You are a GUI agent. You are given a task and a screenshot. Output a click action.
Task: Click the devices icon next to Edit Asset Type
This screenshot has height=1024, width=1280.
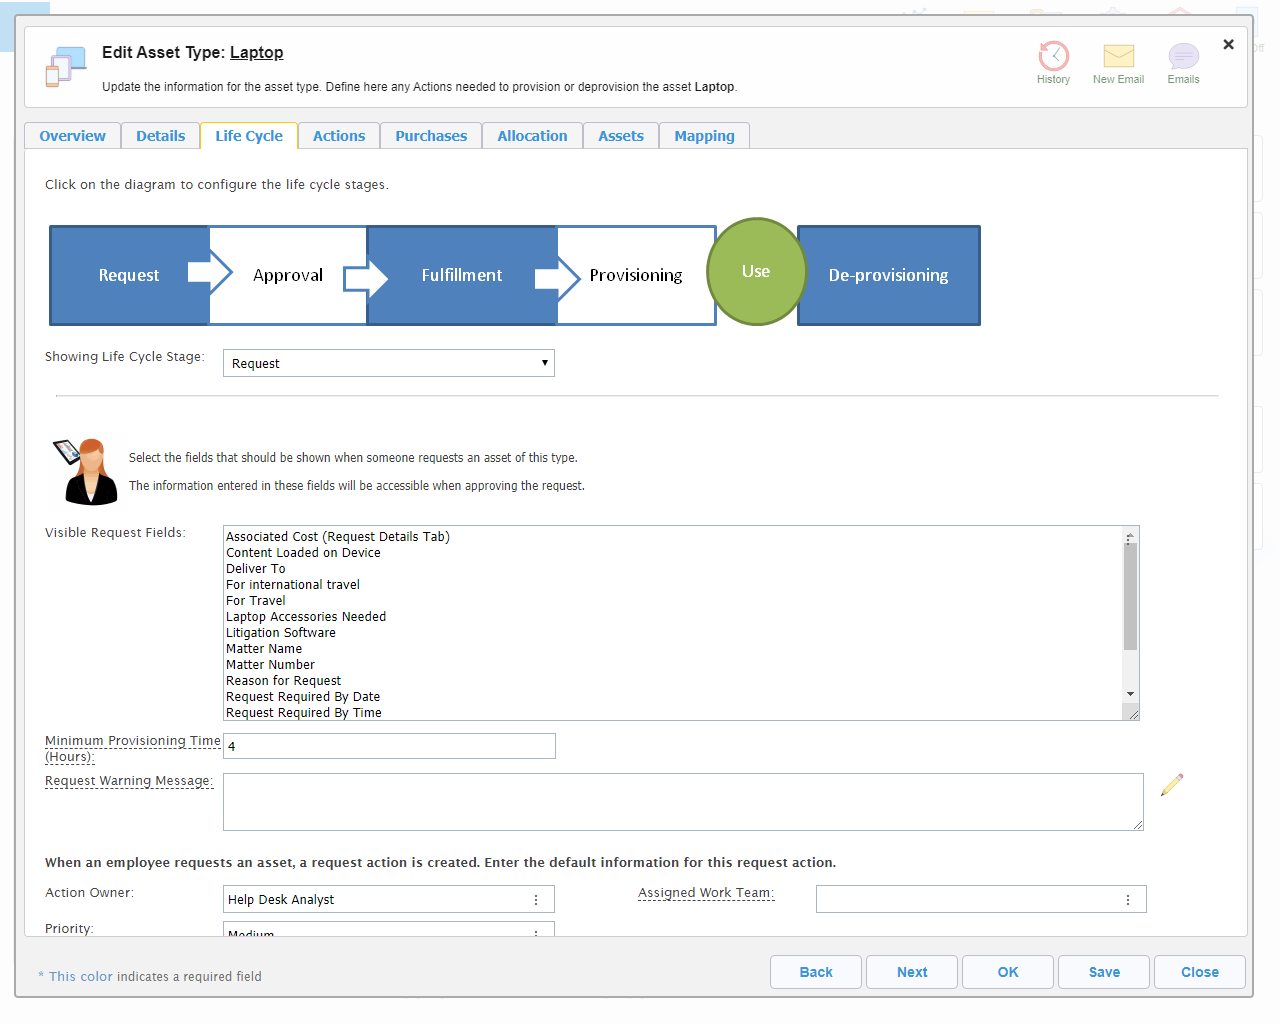click(x=66, y=67)
